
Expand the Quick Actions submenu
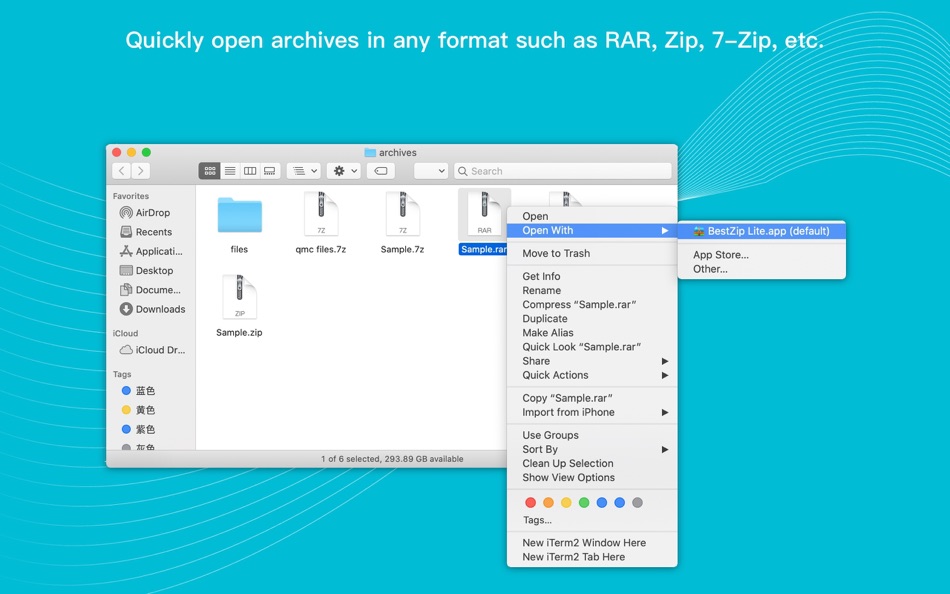coord(592,375)
